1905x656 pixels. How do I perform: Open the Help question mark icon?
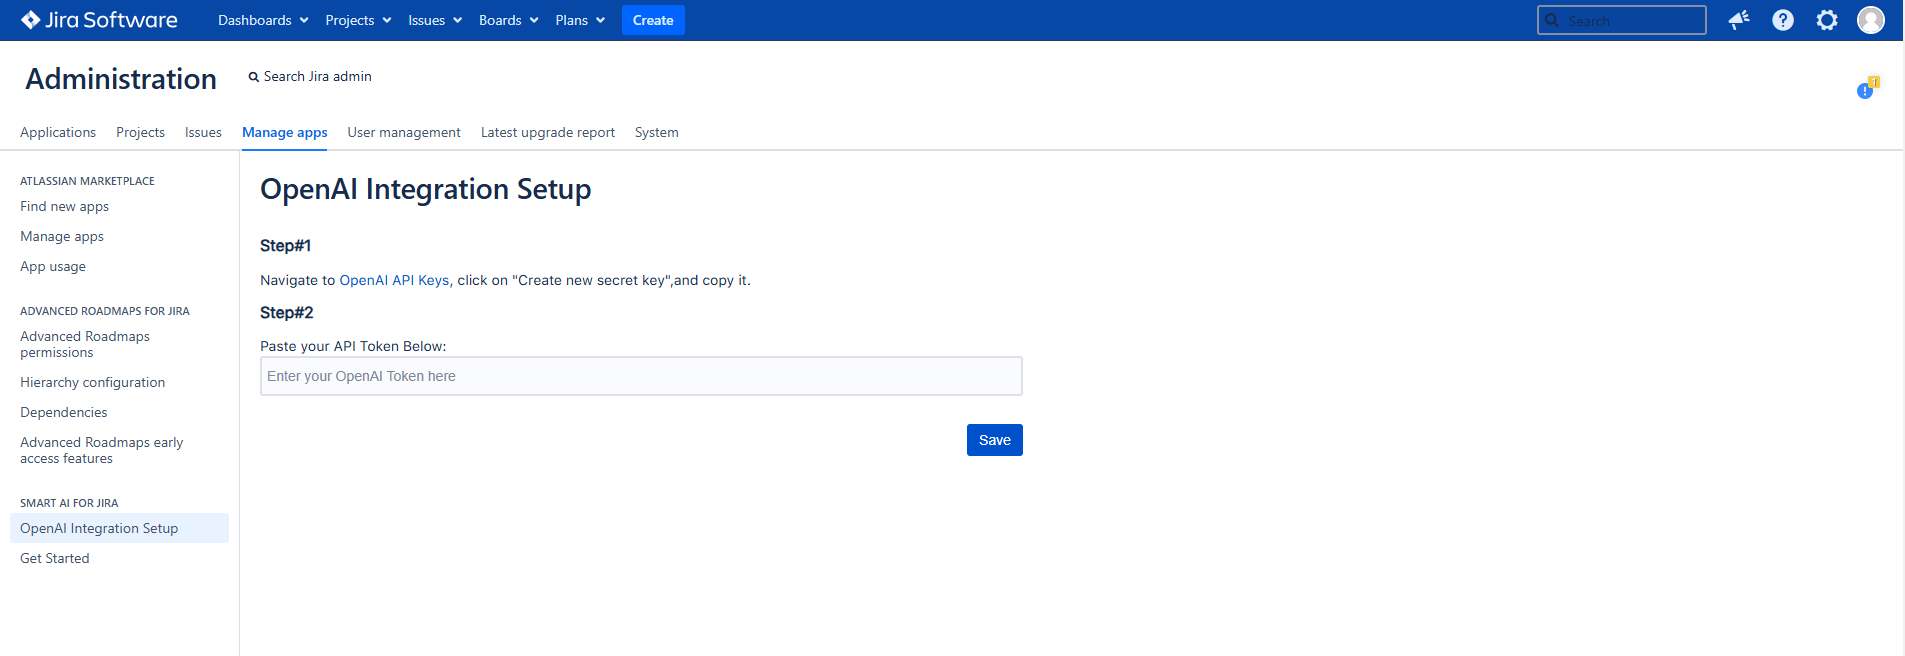[1783, 20]
